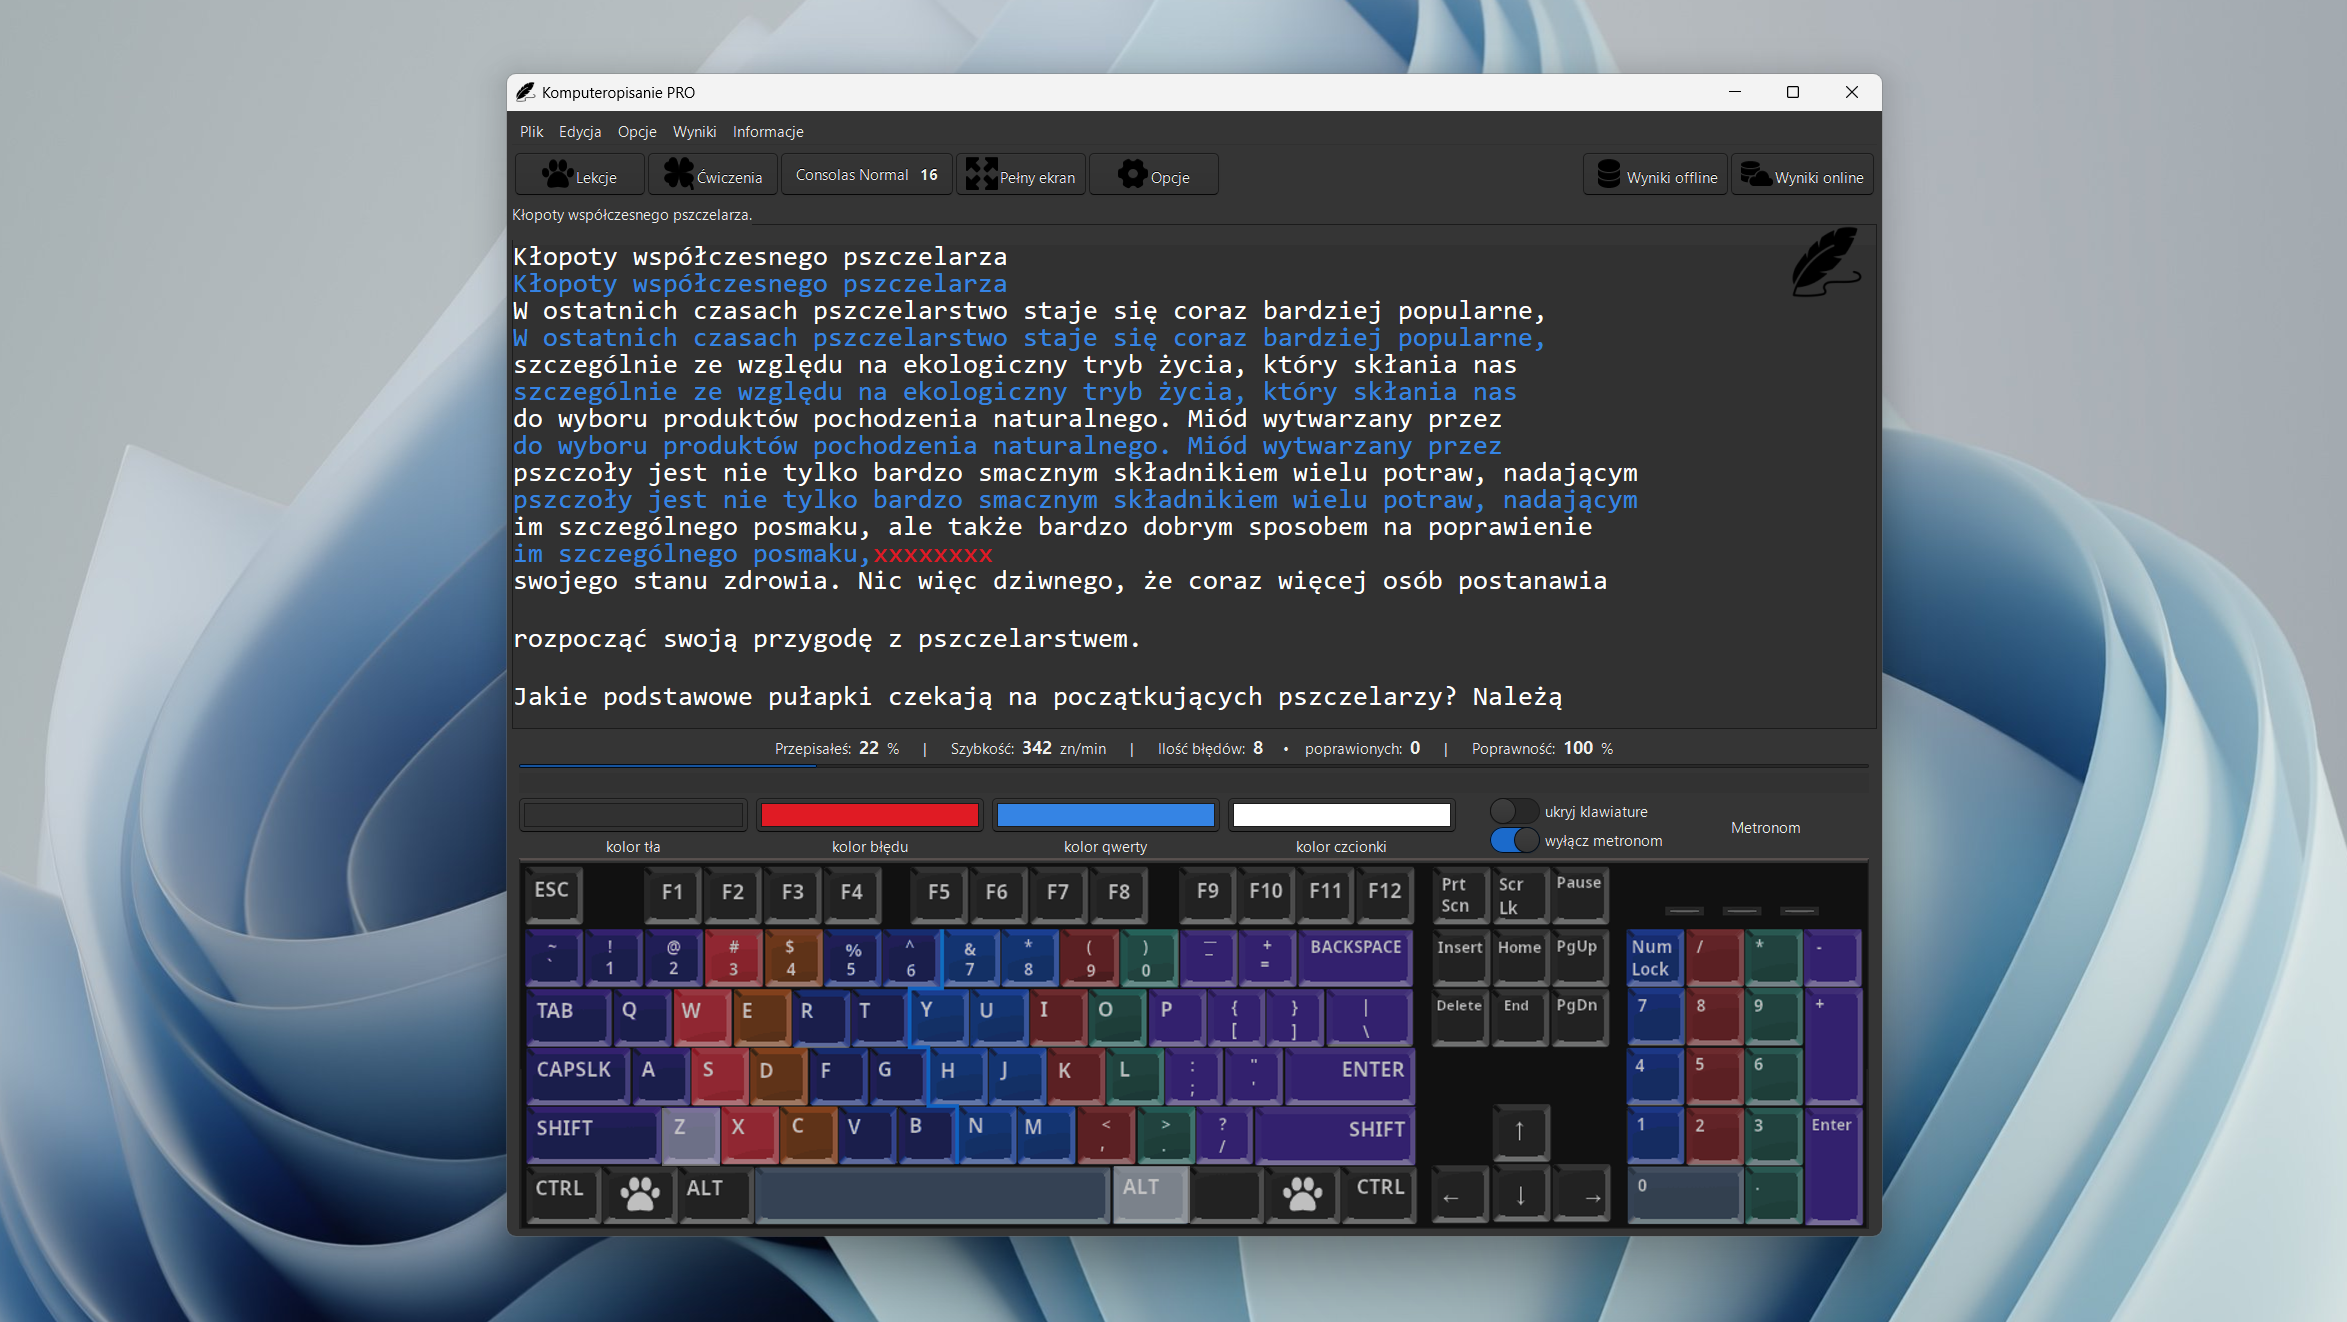Click the Metronom label button
2347x1322 pixels.
(x=1765, y=827)
